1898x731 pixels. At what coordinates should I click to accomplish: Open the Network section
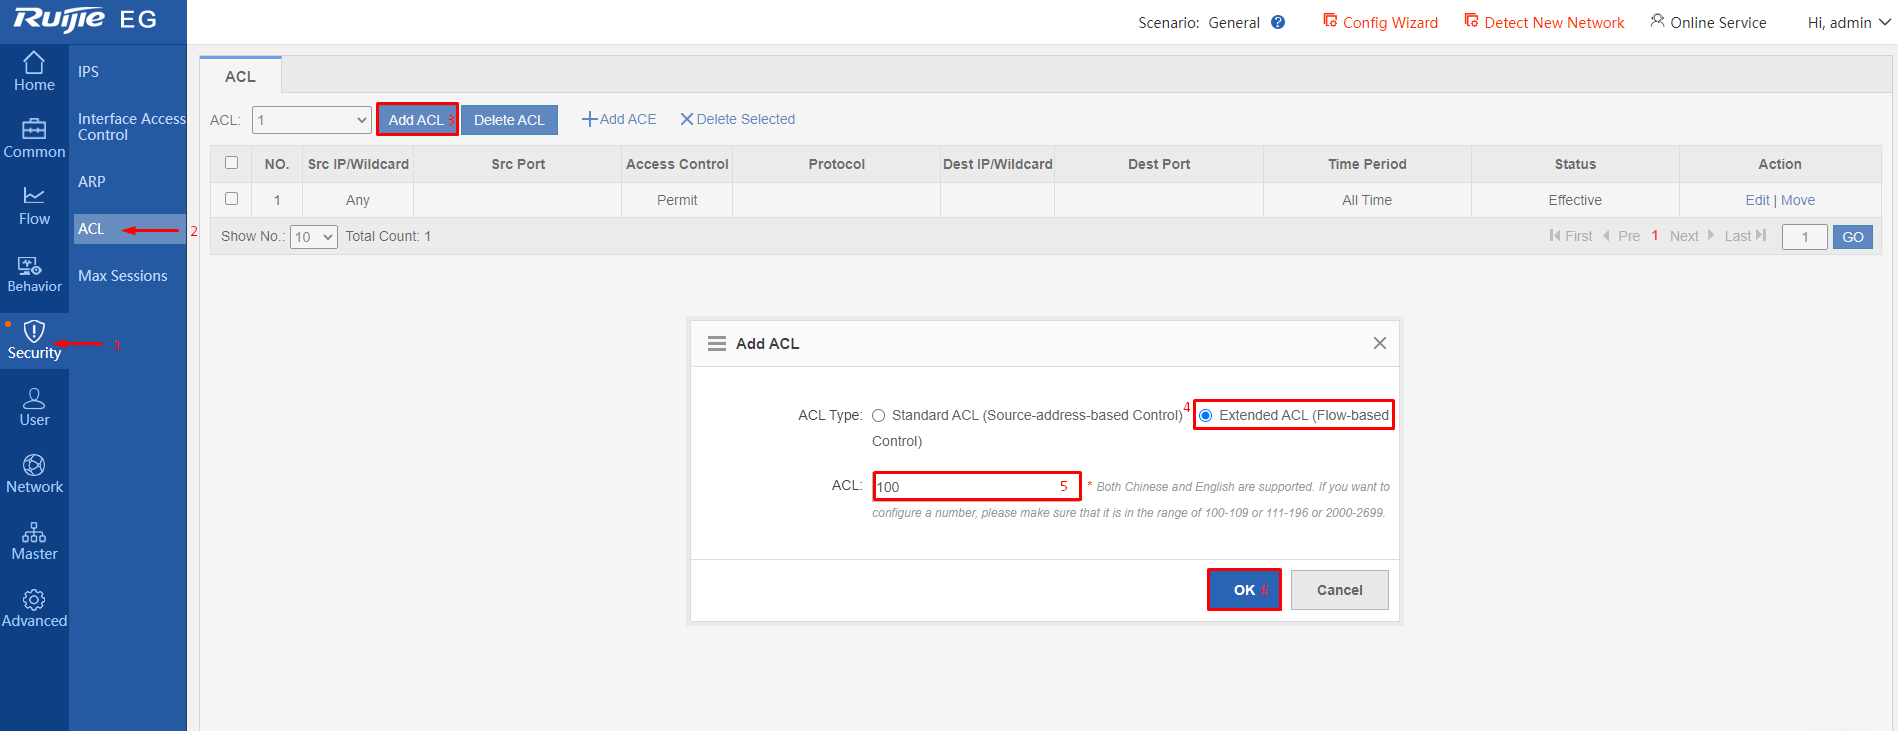pyautogui.click(x=34, y=474)
